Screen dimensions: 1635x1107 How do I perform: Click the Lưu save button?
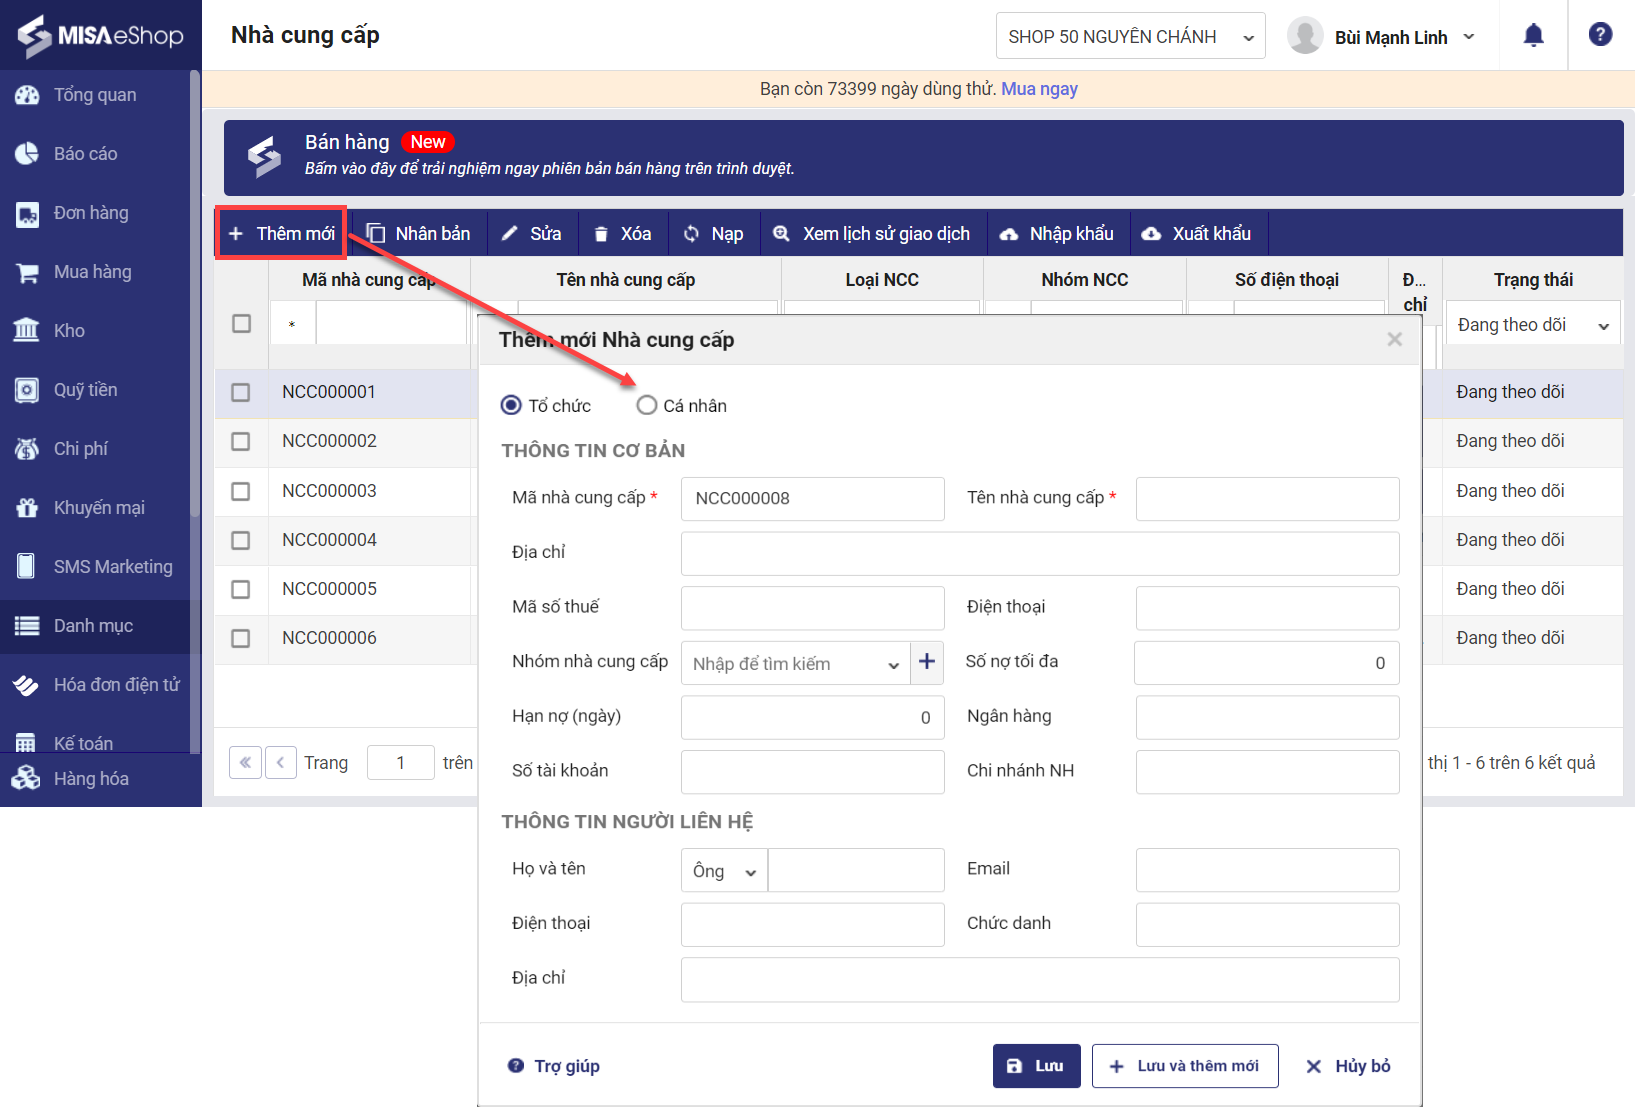[x=1036, y=1066]
